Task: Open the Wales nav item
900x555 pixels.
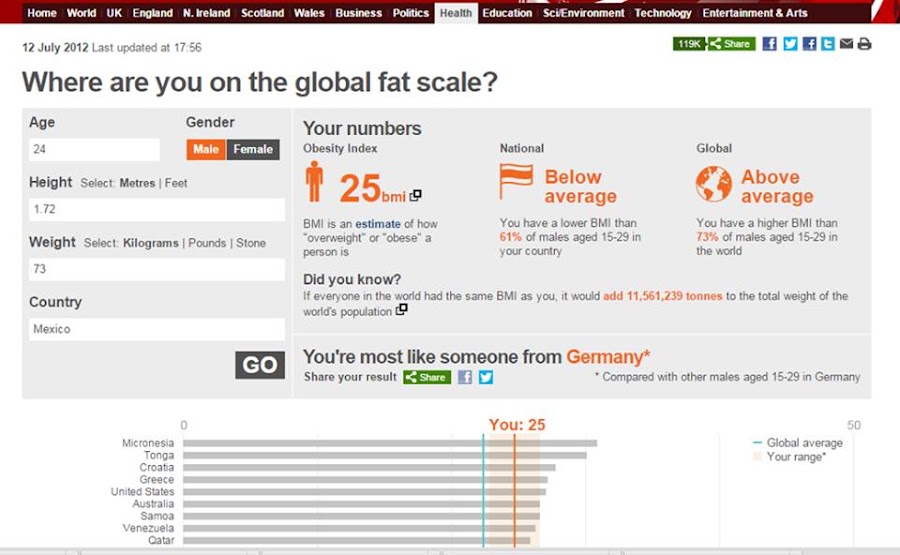Action: point(309,13)
